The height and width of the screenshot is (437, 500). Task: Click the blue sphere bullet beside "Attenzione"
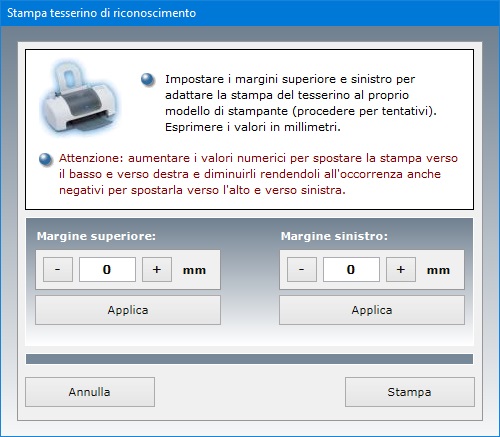click(46, 159)
